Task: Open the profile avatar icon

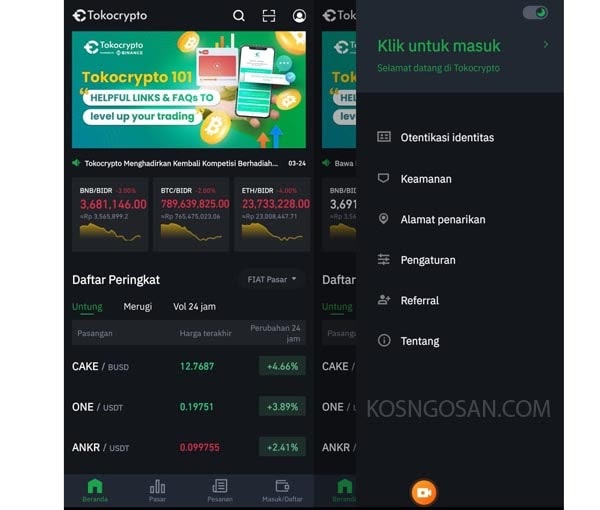Action: pos(299,16)
